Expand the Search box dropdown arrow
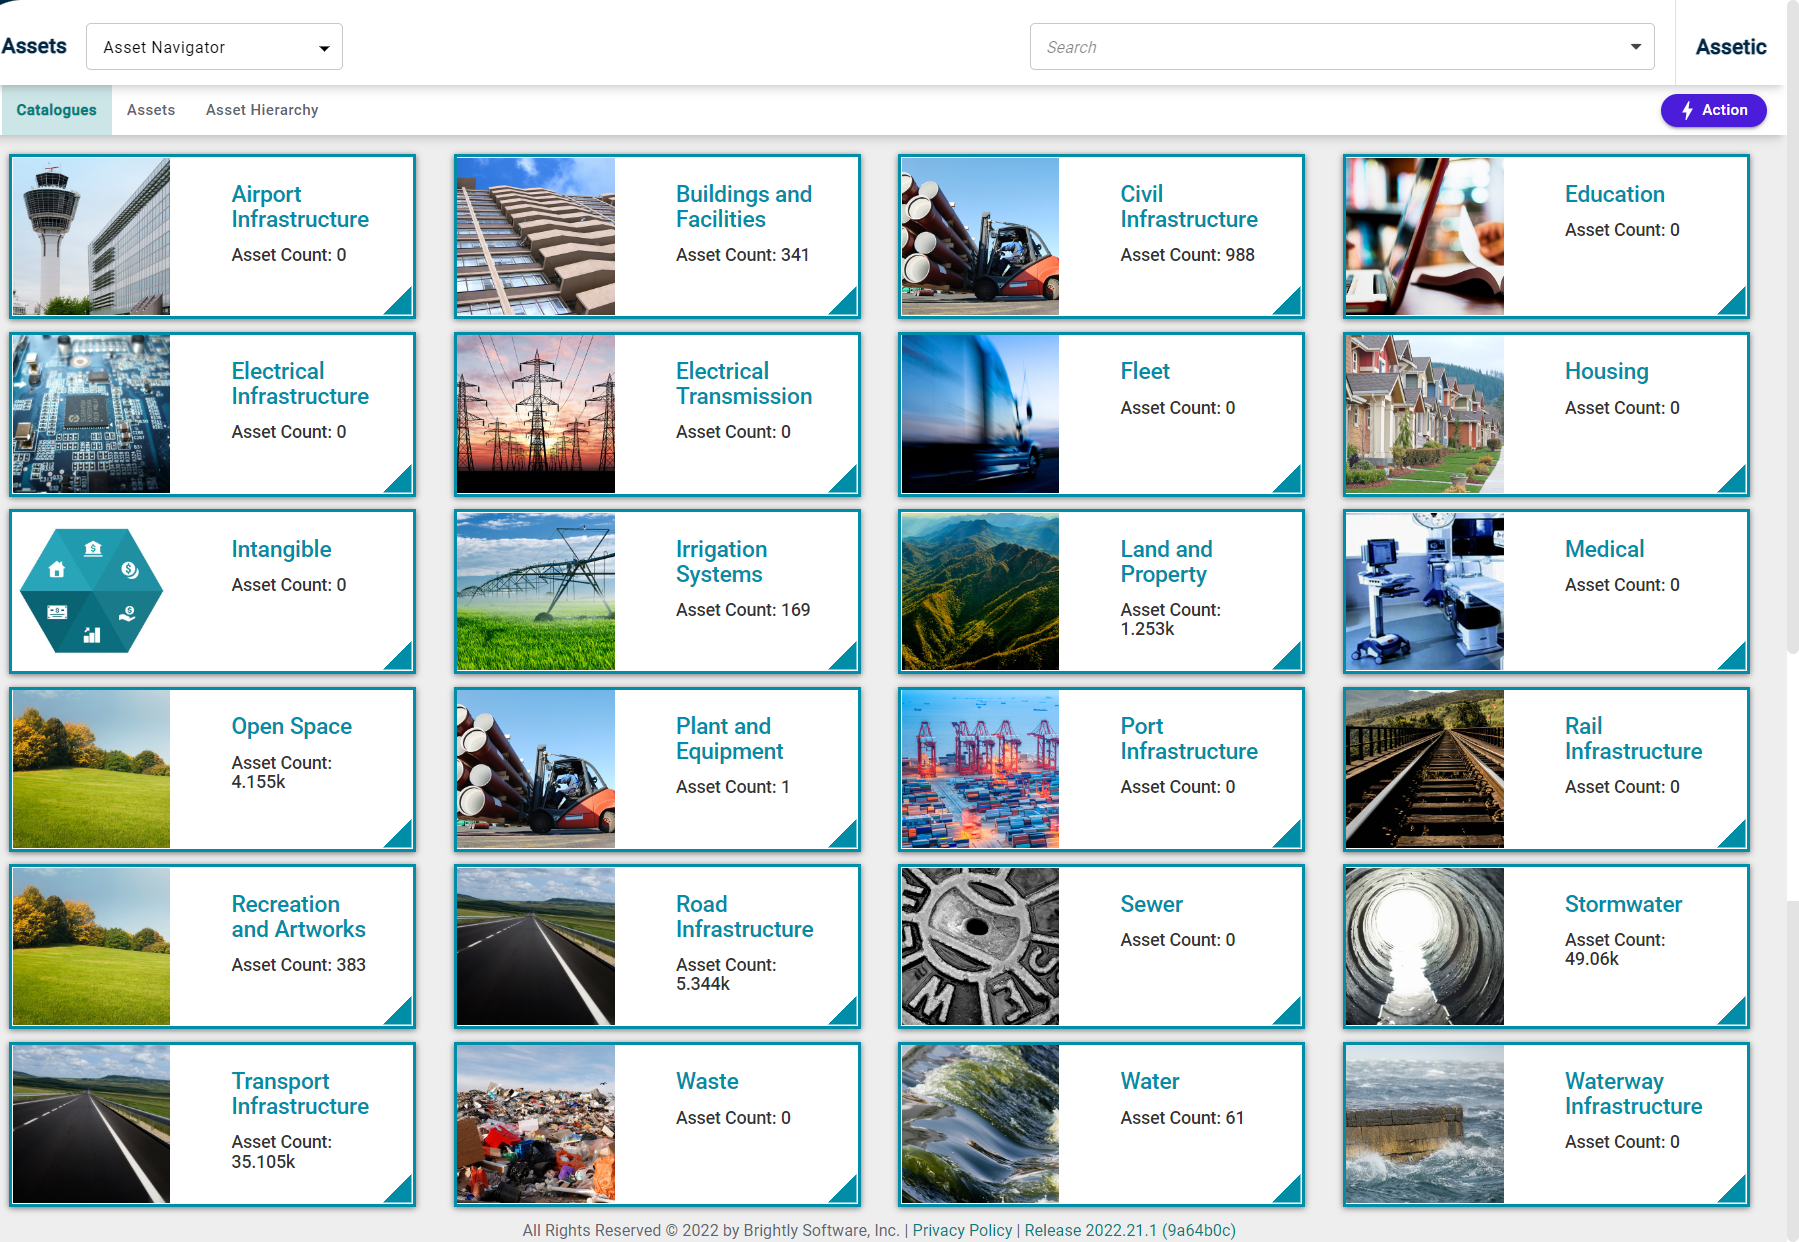Screen dimensions: 1799x1242 1635,47
